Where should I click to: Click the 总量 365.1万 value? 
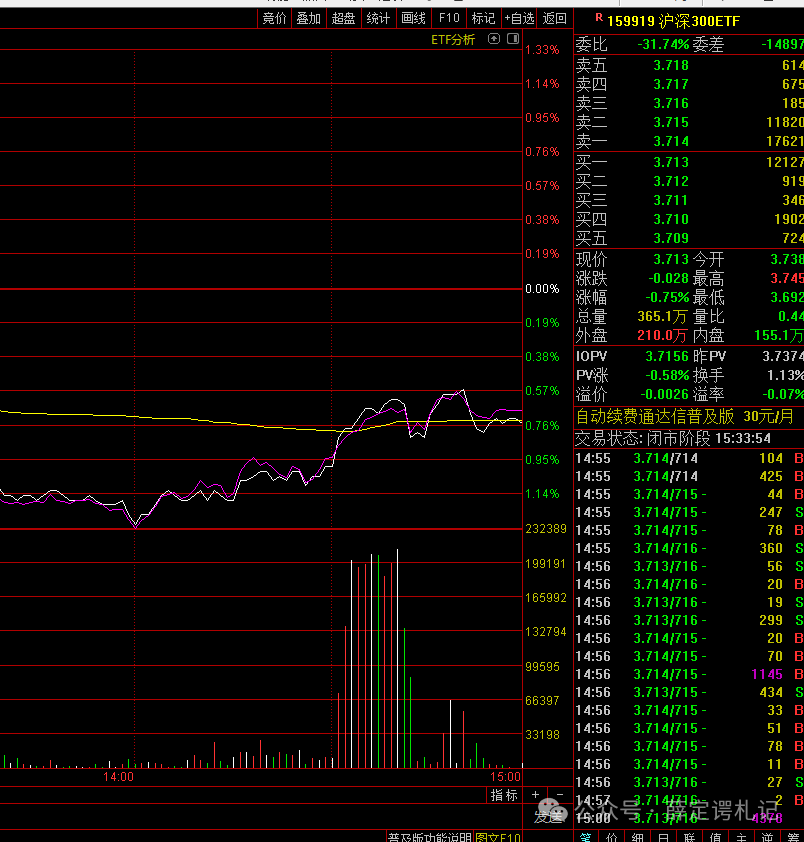coord(662,316)
